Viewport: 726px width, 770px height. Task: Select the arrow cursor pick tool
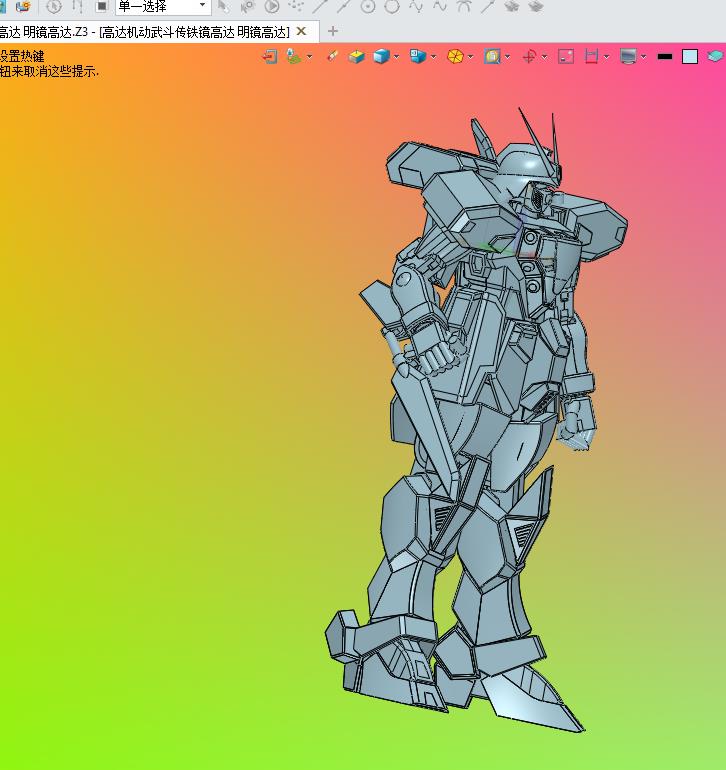tap(223, 6)
